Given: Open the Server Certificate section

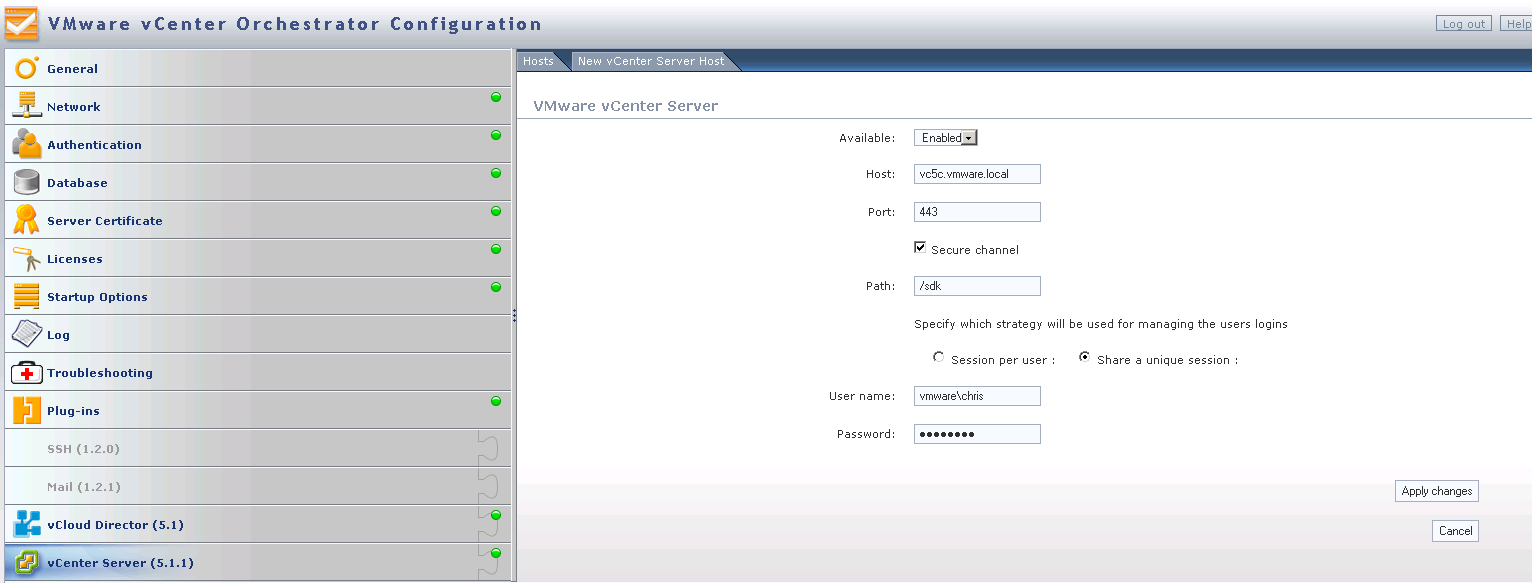Looking at the screenshot, I should (258, 220).
